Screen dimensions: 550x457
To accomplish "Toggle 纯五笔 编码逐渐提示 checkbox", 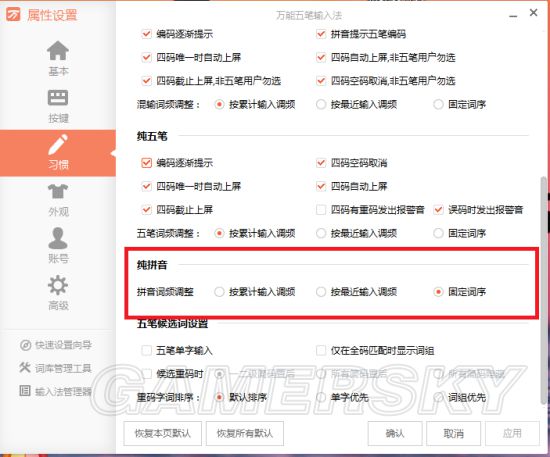I will pos(146,163).
